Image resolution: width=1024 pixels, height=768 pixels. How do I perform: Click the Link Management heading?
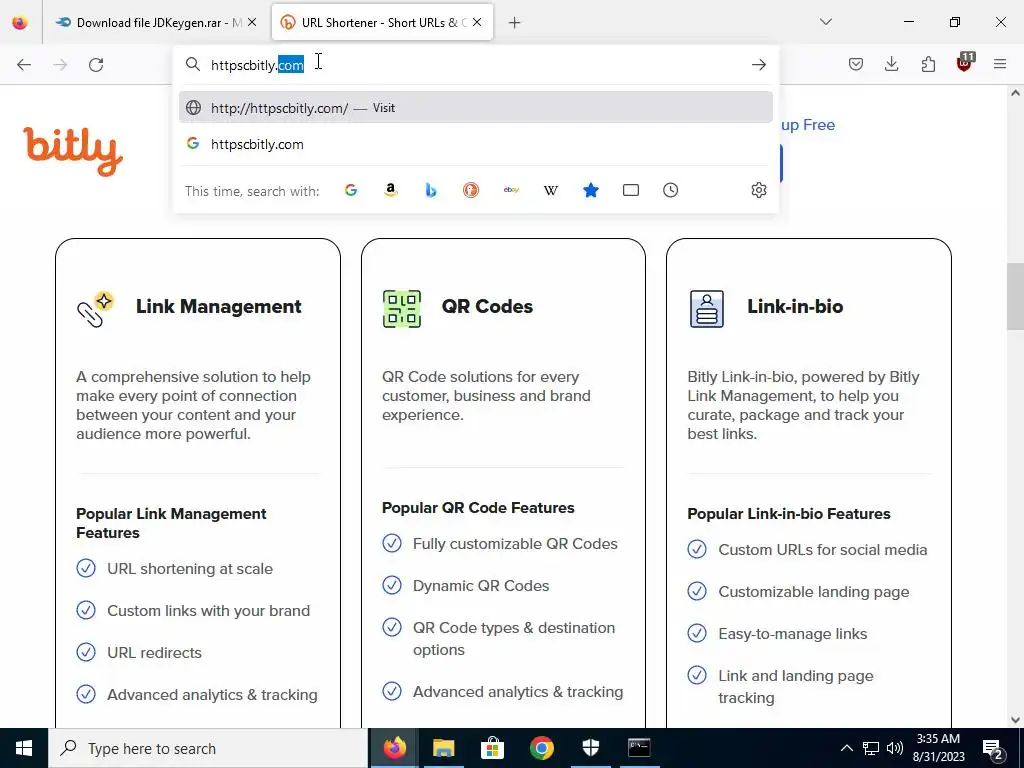point(219,306)
